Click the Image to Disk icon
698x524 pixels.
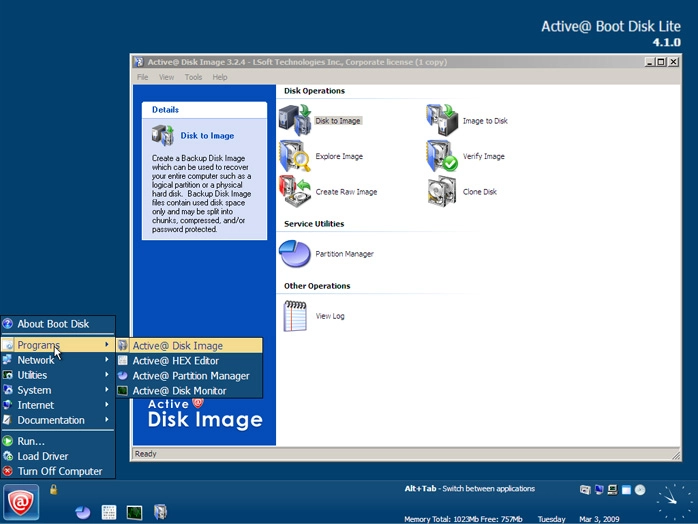[x=442, y=120]
